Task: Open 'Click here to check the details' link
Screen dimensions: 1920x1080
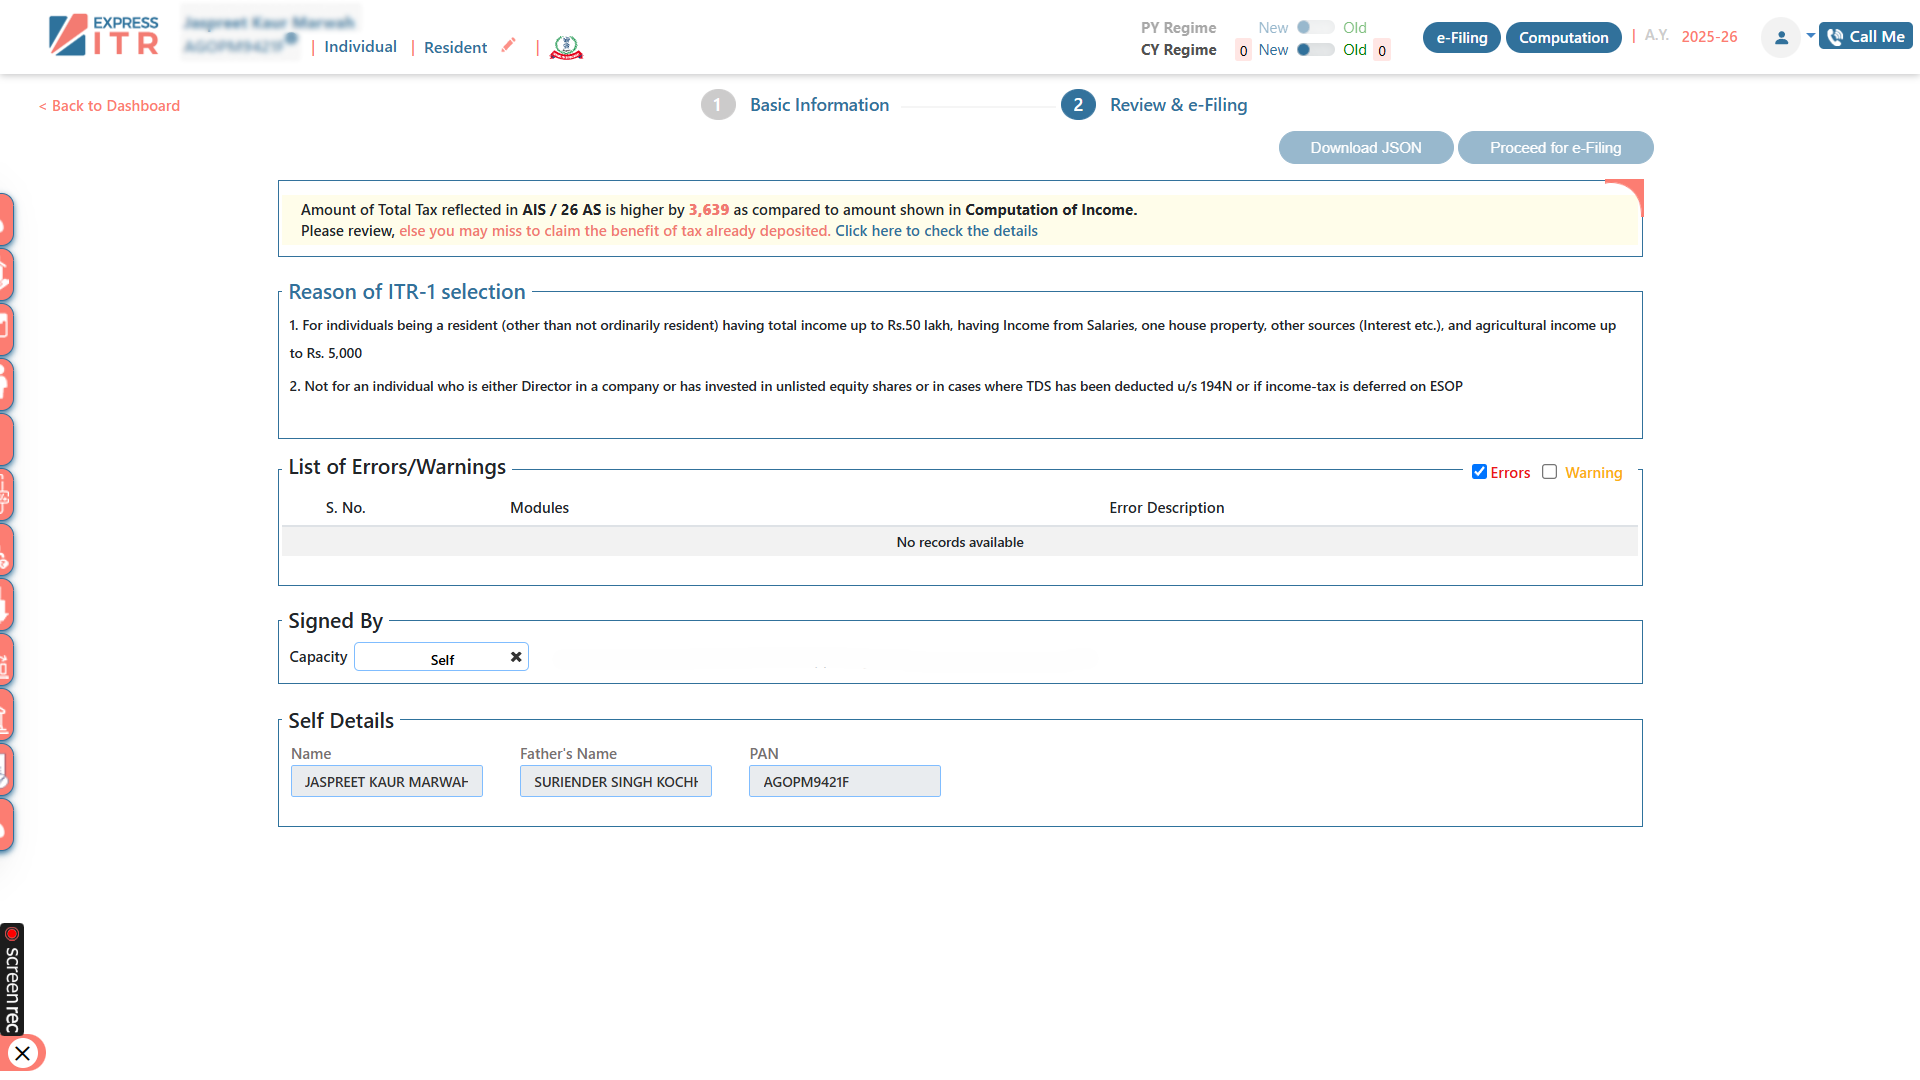Action: (936, 230)
